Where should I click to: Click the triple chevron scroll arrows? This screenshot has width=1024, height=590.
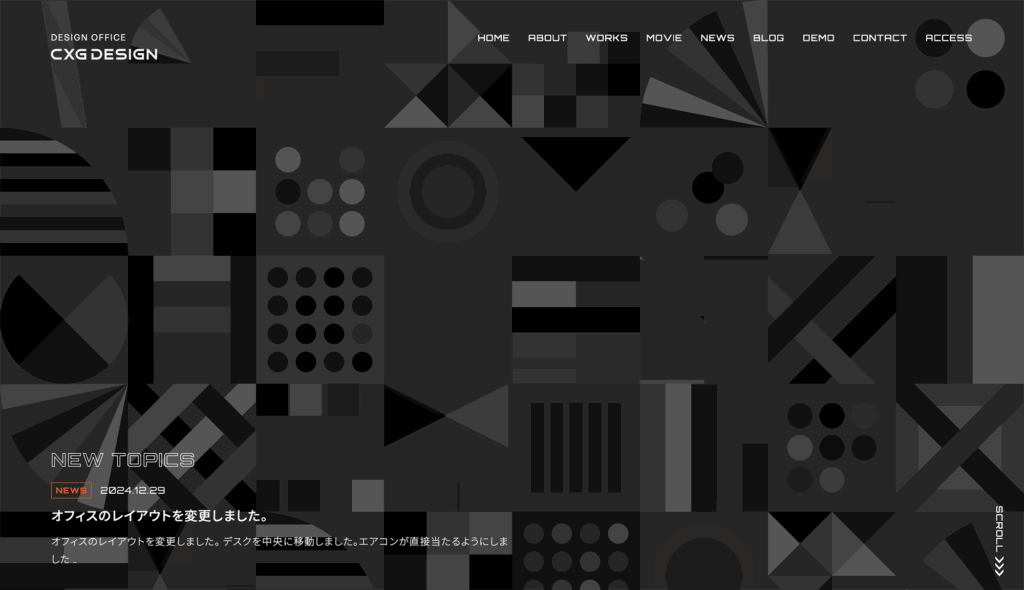point(998,567)
